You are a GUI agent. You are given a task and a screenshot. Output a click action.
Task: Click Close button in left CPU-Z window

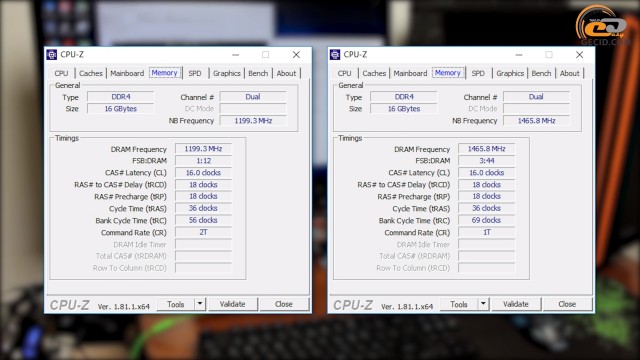tap(284, 304)
